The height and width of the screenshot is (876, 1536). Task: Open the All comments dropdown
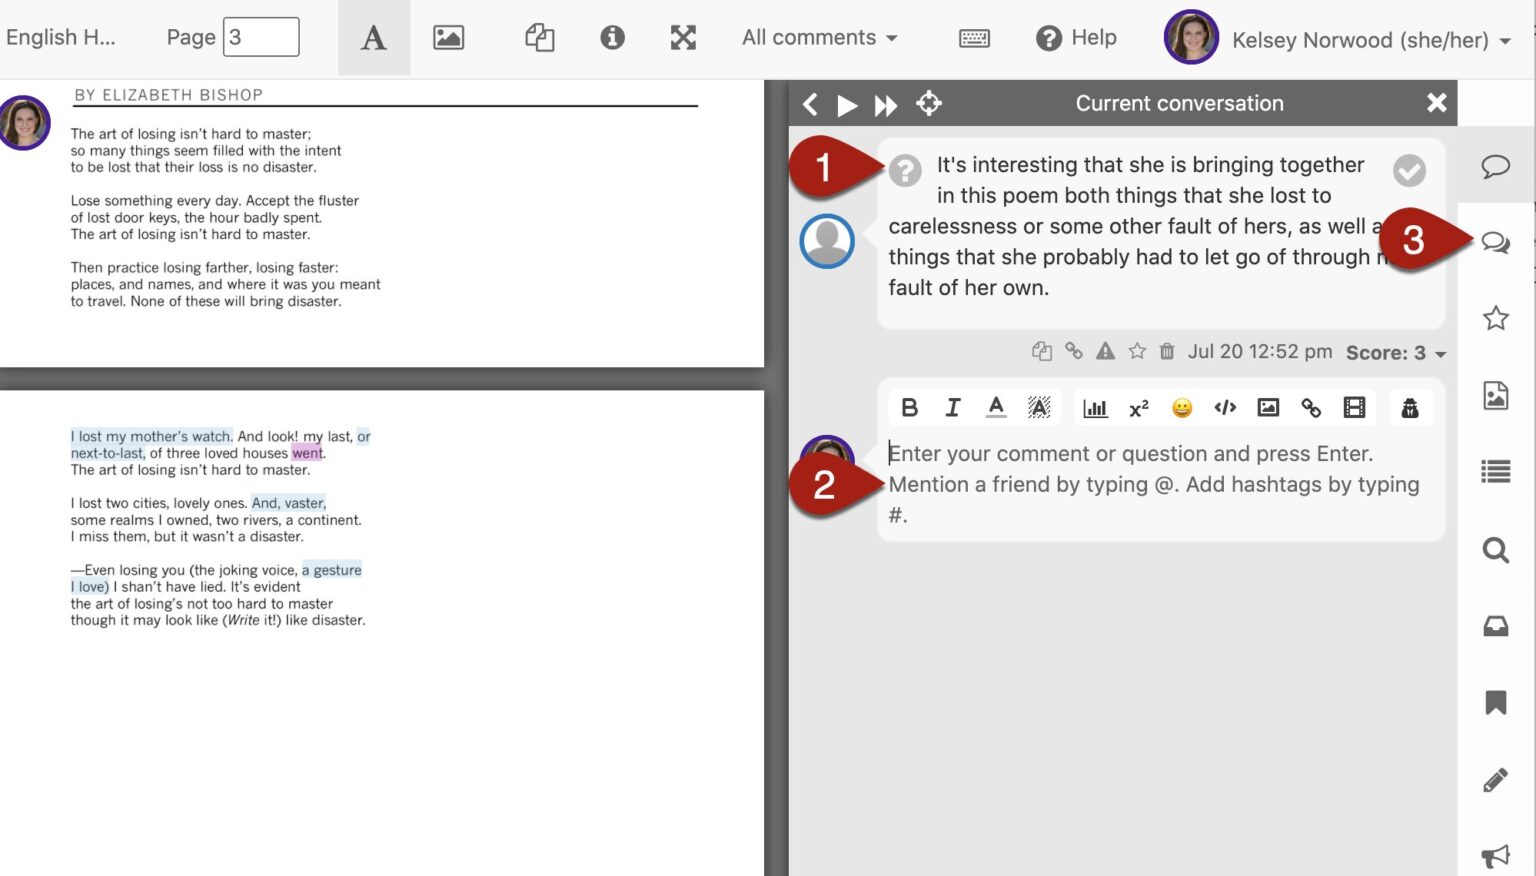coord(819,38)
